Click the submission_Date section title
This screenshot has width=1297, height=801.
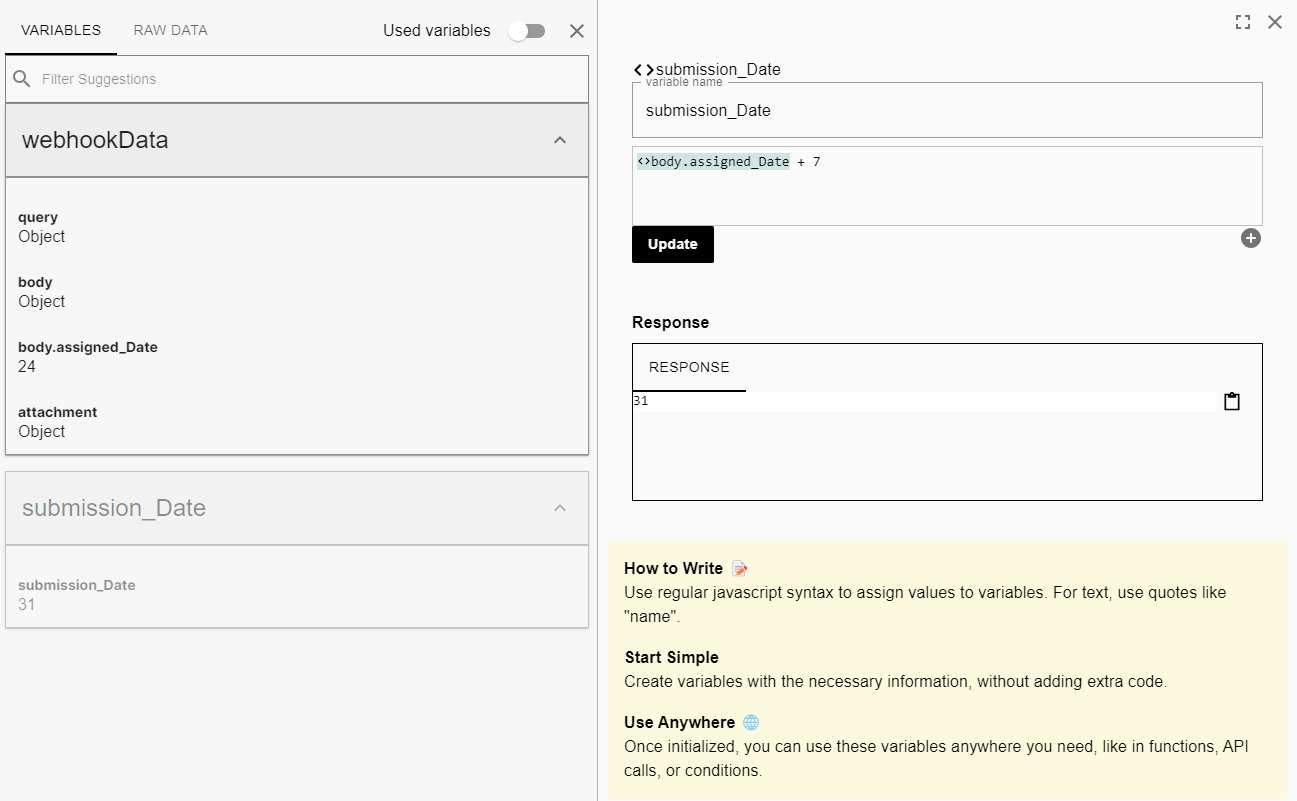[x=114, y=508]
